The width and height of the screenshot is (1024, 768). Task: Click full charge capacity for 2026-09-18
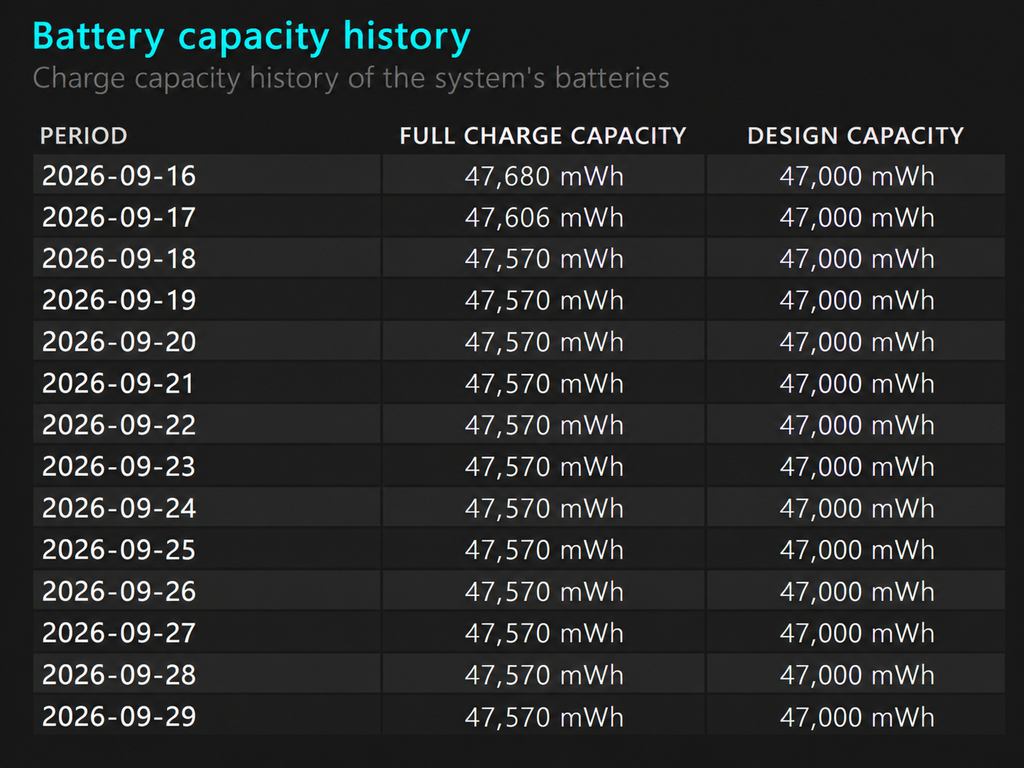click(544, 259)
